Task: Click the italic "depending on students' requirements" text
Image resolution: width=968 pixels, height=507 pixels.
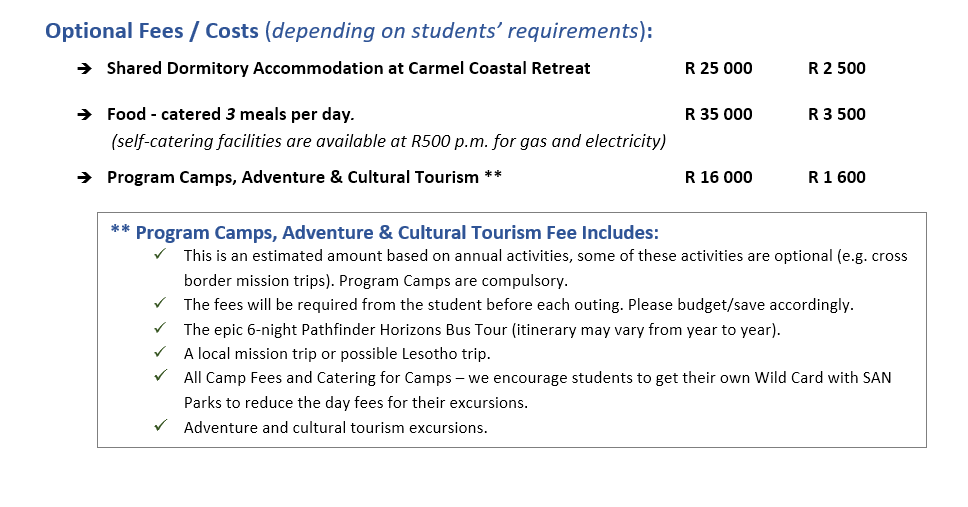Action: pos(455,31)
